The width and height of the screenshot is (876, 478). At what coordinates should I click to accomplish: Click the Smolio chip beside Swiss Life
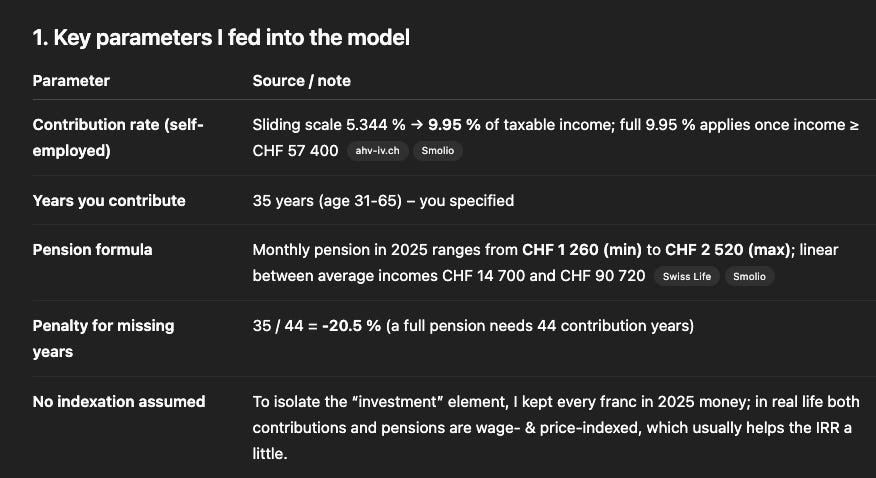749,276
